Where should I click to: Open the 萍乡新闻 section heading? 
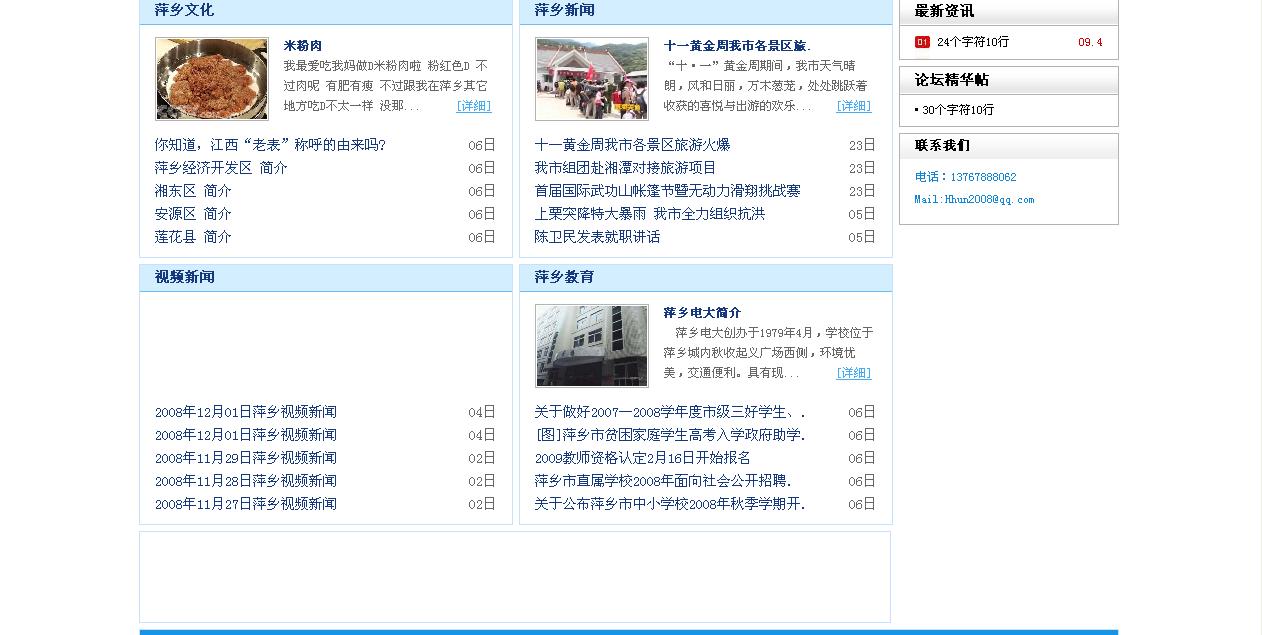coord(564,10)
